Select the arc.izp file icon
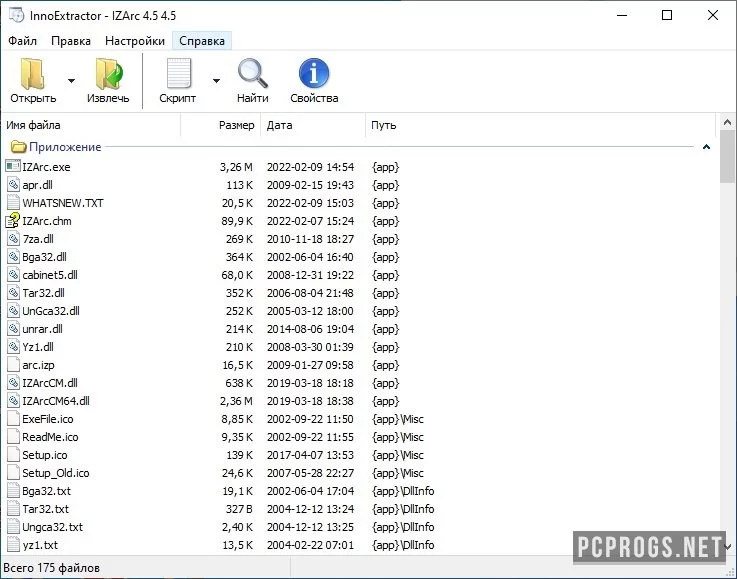Screen dimensions: 737x579 tap(13, 365)
